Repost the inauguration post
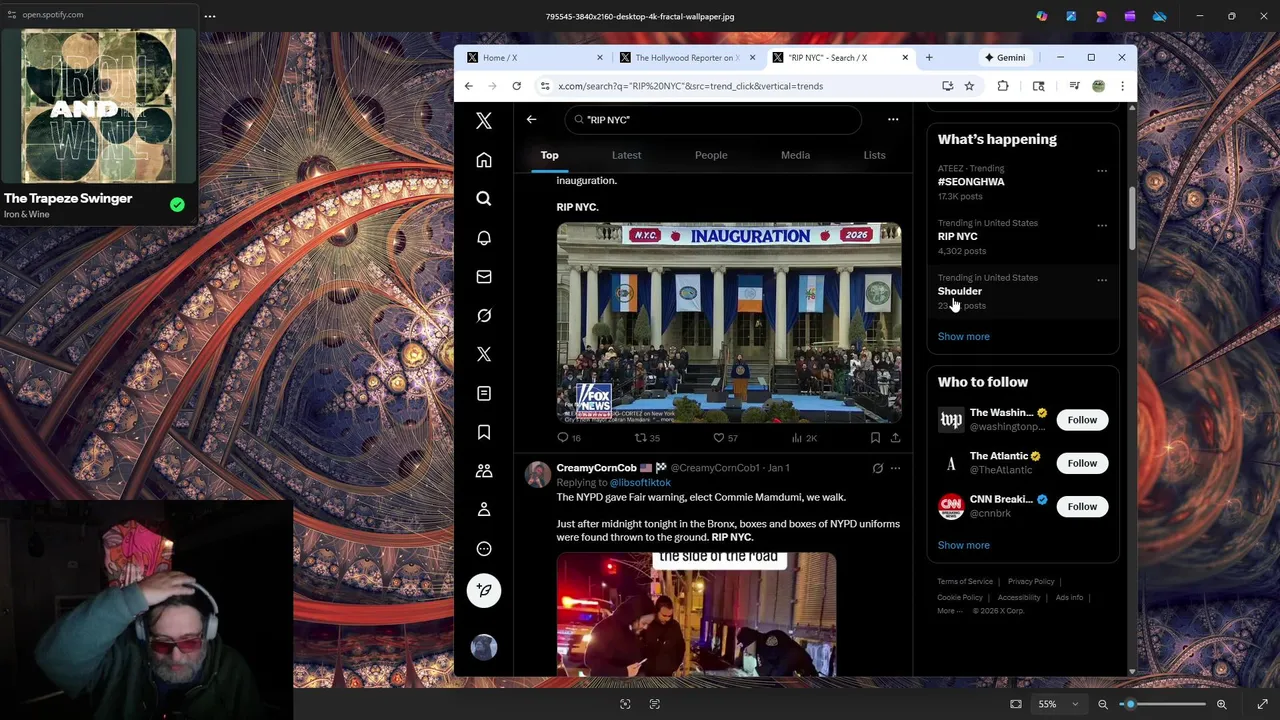1280x720 pixels. pos(641,438)
